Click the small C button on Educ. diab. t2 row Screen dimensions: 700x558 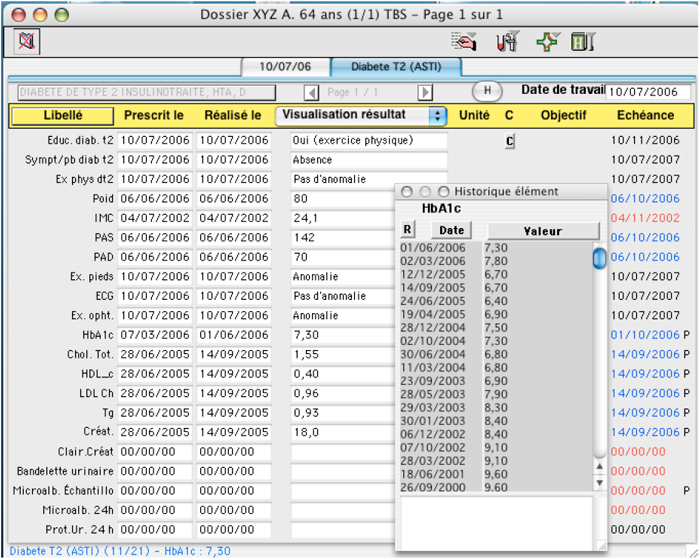pyautogui.click(x=510, y=141)
